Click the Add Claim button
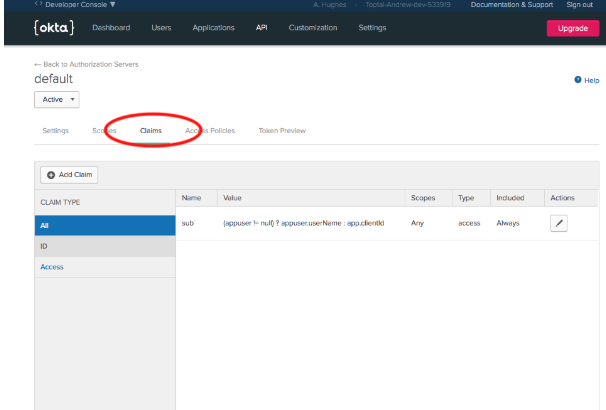Screen dimensions: 606x410 69,174
